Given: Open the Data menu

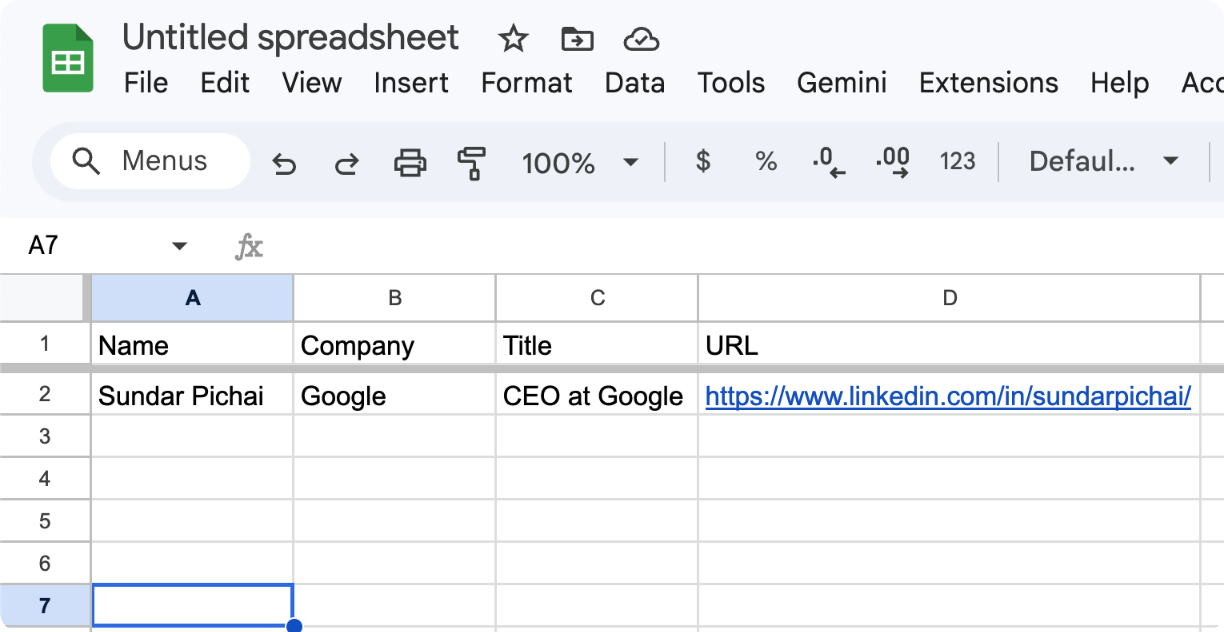Looking at the screenshot, I should pyautogui.click(x=634, y=83).
